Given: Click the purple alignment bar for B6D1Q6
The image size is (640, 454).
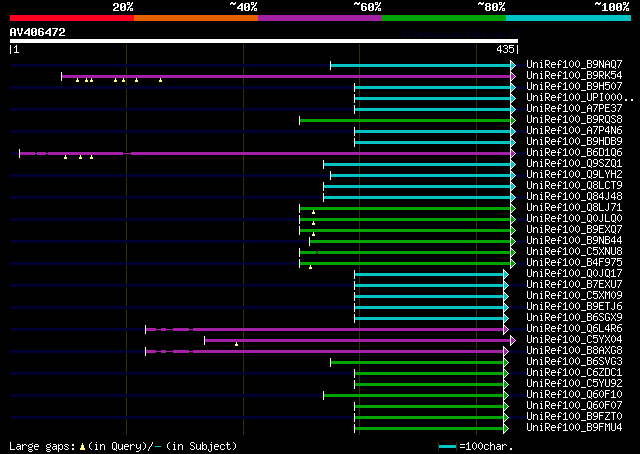Looking at the screenshot, I should coord(265,154).
